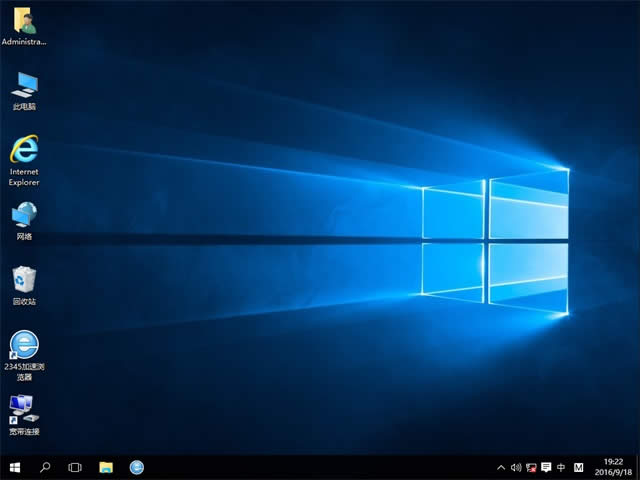Image resolution: width=640 pixels, height=480 pixels.
Task: Toggle the 中 Chinese input mode indicator
Action: pos(561,467)
